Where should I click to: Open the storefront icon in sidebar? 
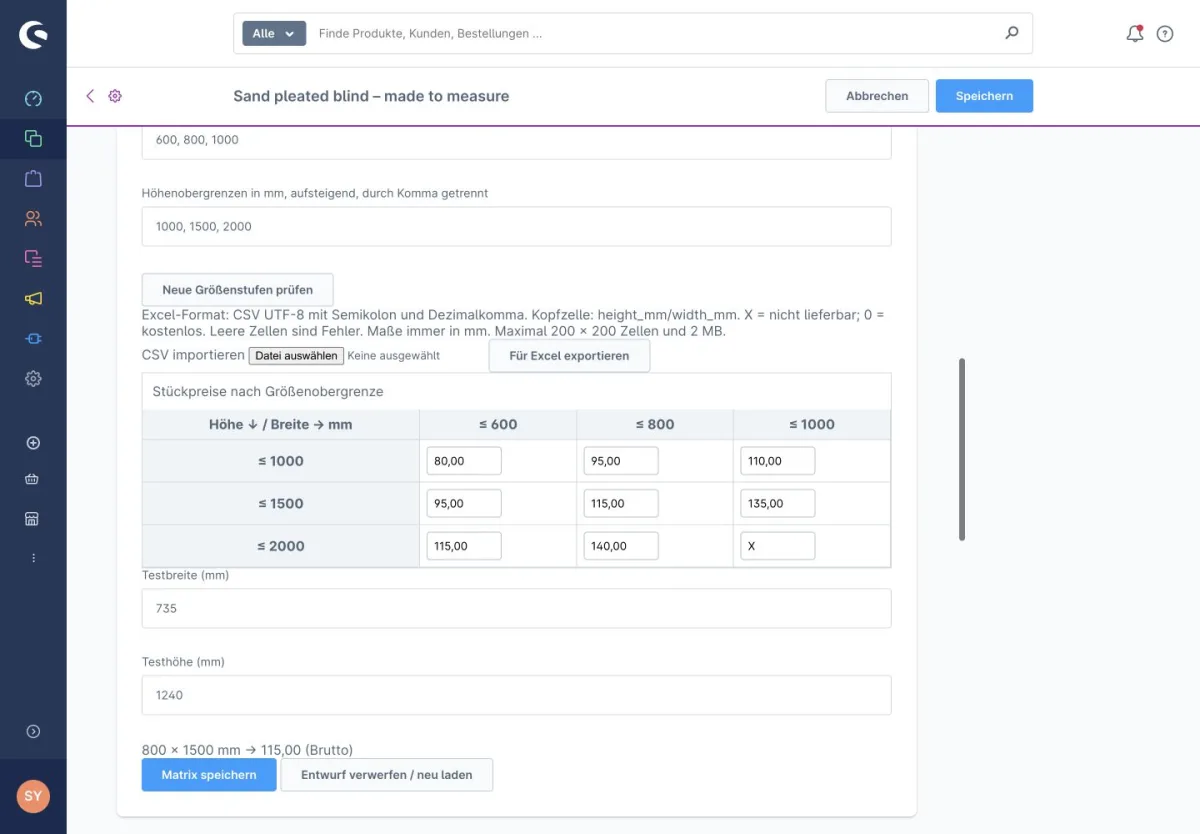click(x=33, y=519)
